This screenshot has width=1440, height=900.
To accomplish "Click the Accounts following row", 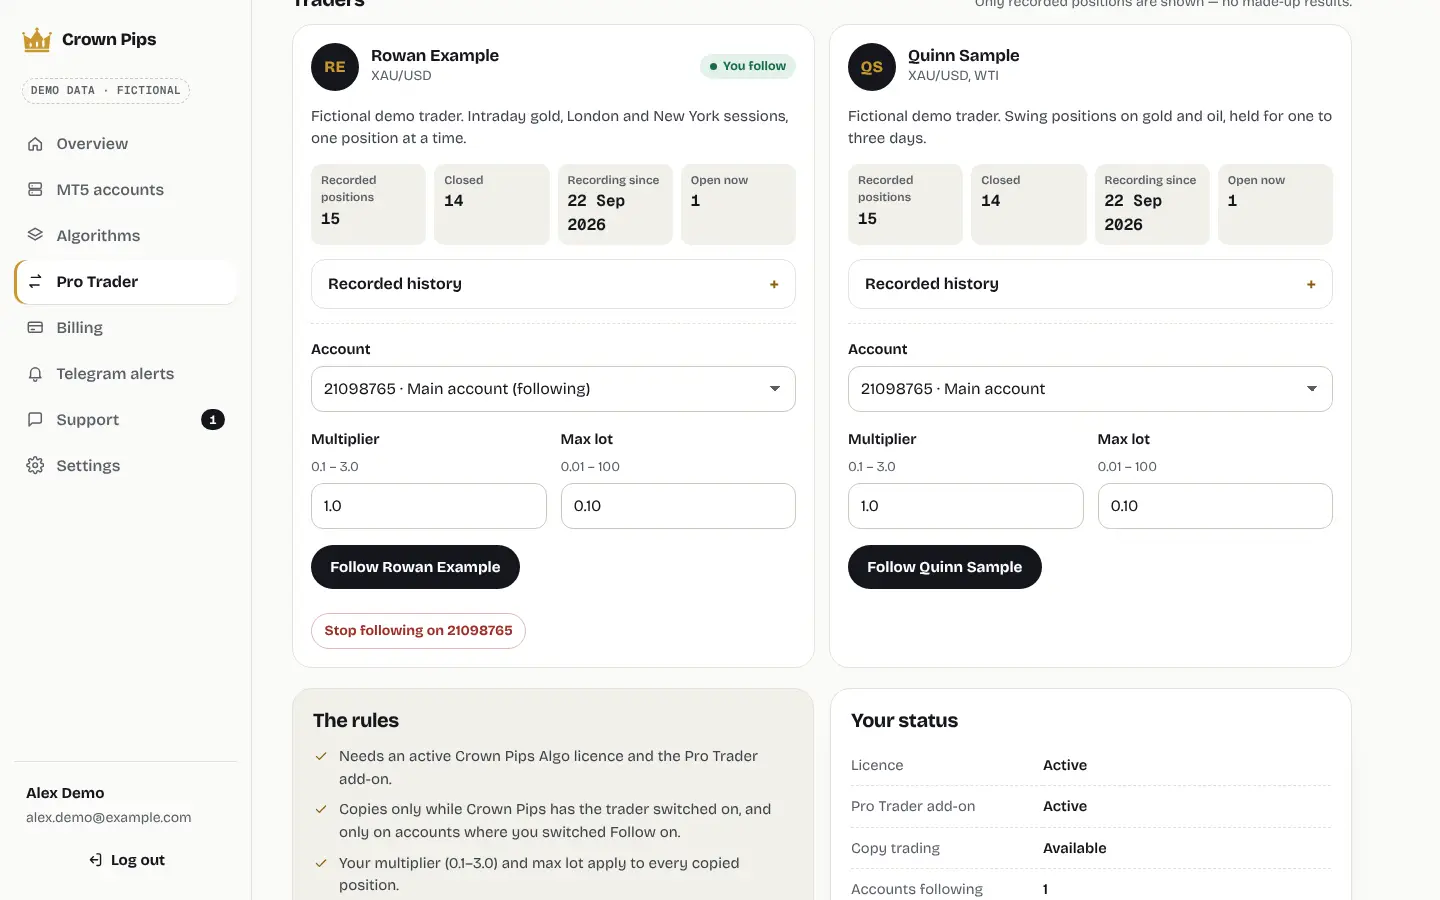I will pyautogui.click(x=1091, y=889).
